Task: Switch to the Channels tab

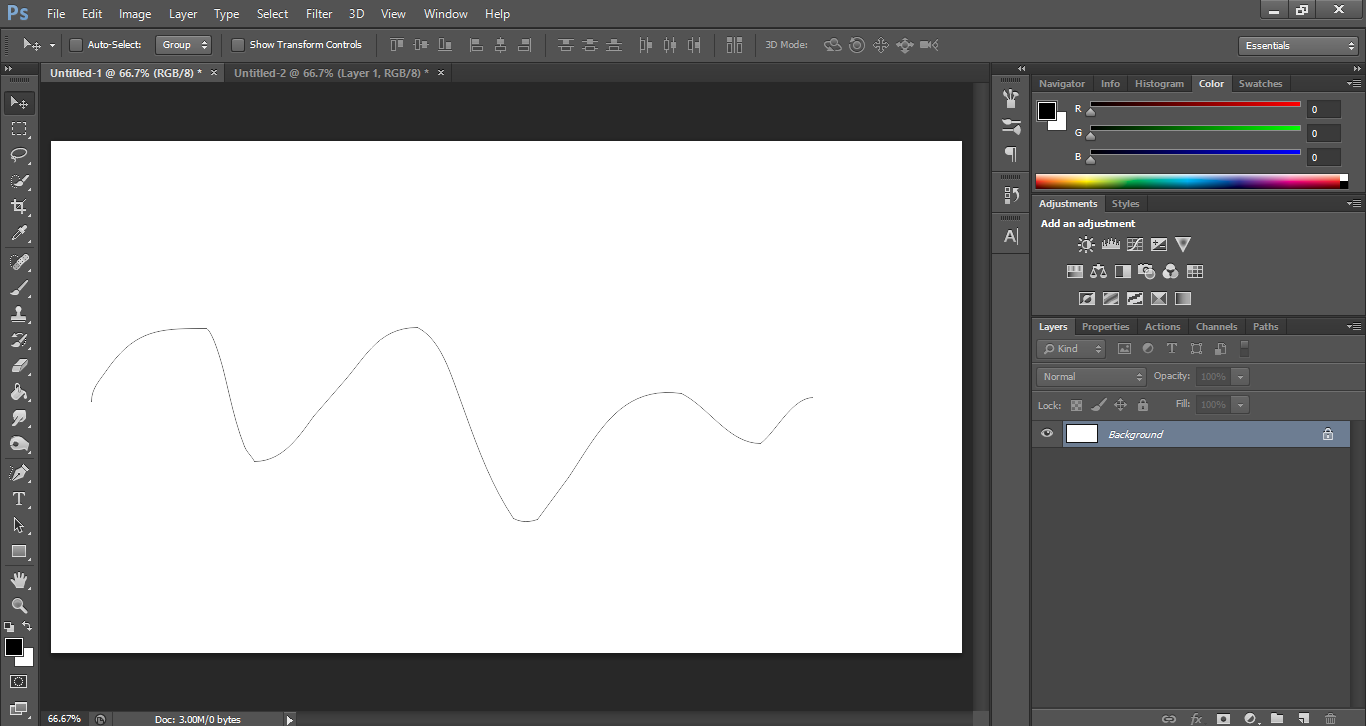Action: pyautogui.click(x=1216, y=326)
